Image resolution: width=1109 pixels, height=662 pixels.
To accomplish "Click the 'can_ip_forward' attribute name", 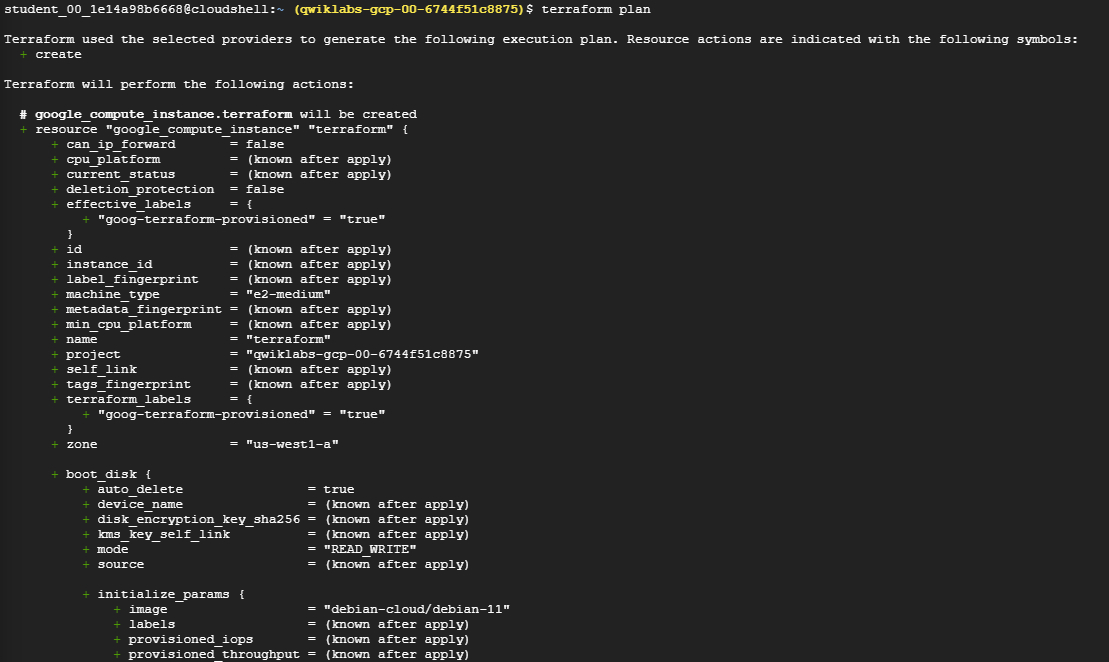I will pos(121,144).
